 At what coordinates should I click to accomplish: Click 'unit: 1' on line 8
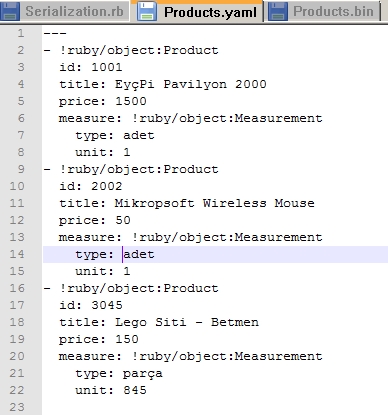tap(103, 153)
